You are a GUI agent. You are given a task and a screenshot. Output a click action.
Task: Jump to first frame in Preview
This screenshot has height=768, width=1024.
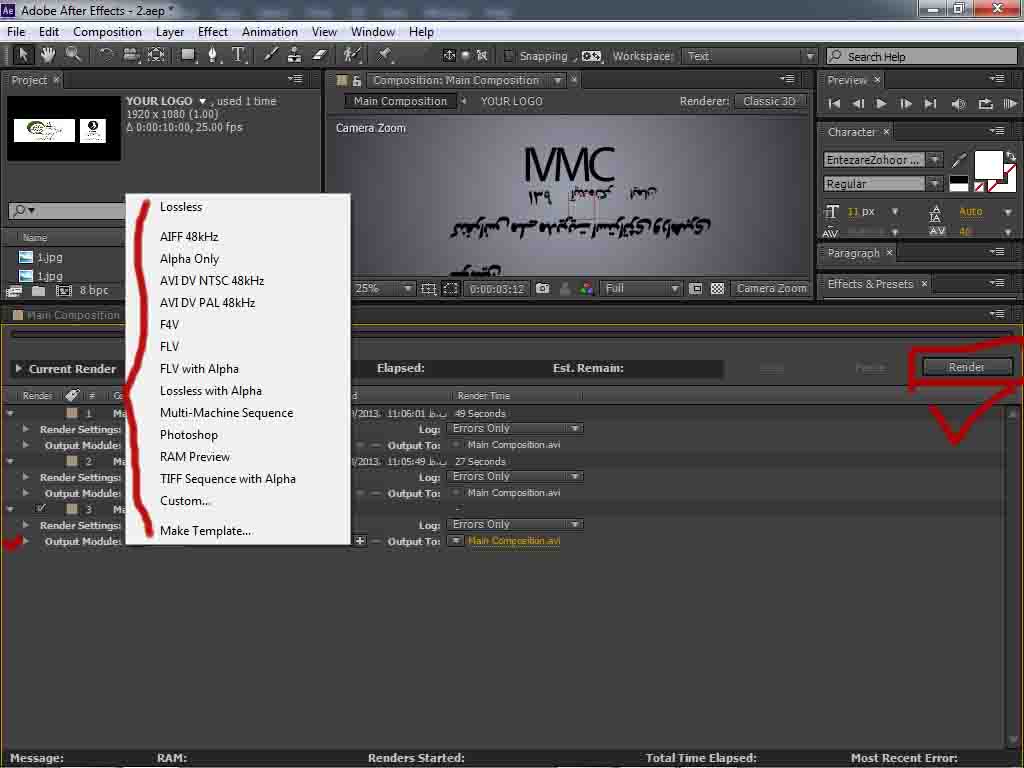point(834,104)
